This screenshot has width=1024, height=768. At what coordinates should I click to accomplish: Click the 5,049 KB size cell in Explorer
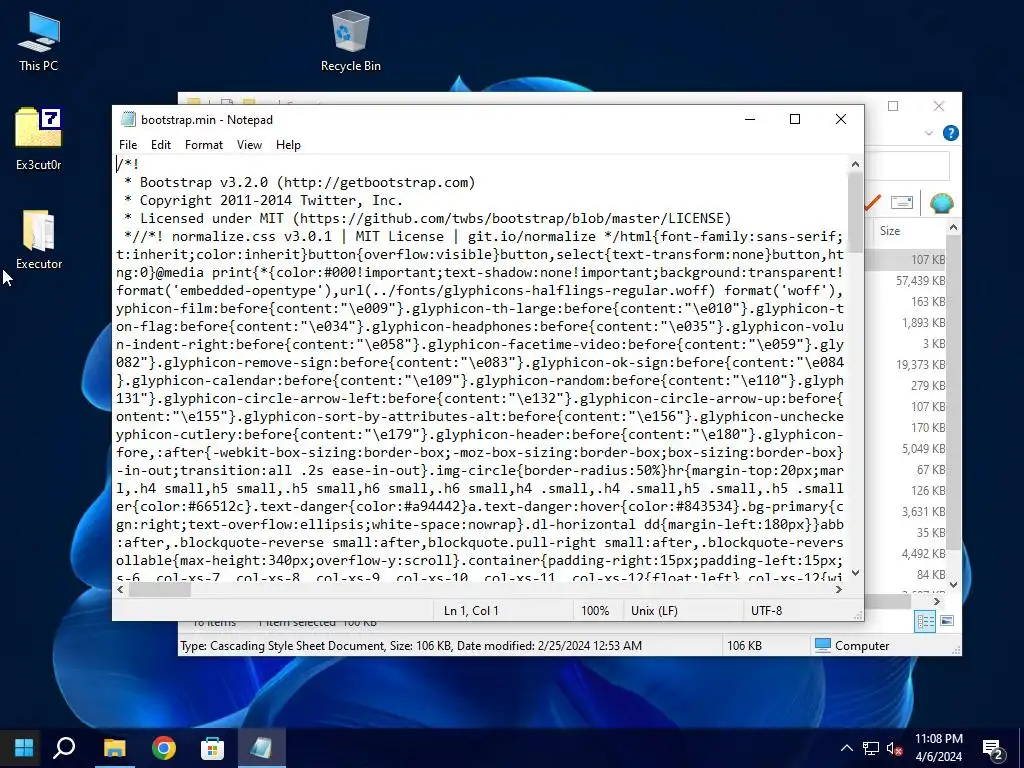(x=923, y=449)
